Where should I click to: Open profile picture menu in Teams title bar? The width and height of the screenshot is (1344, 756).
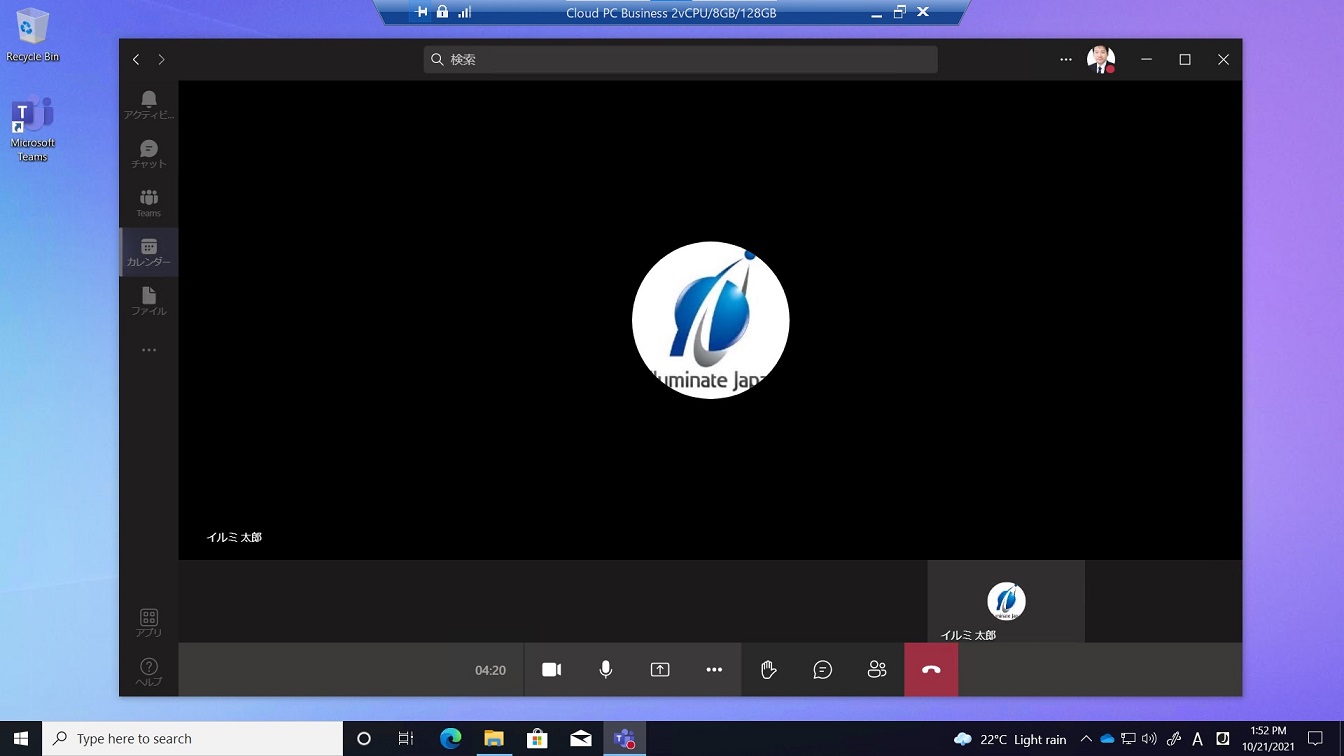click(1101, 60)
